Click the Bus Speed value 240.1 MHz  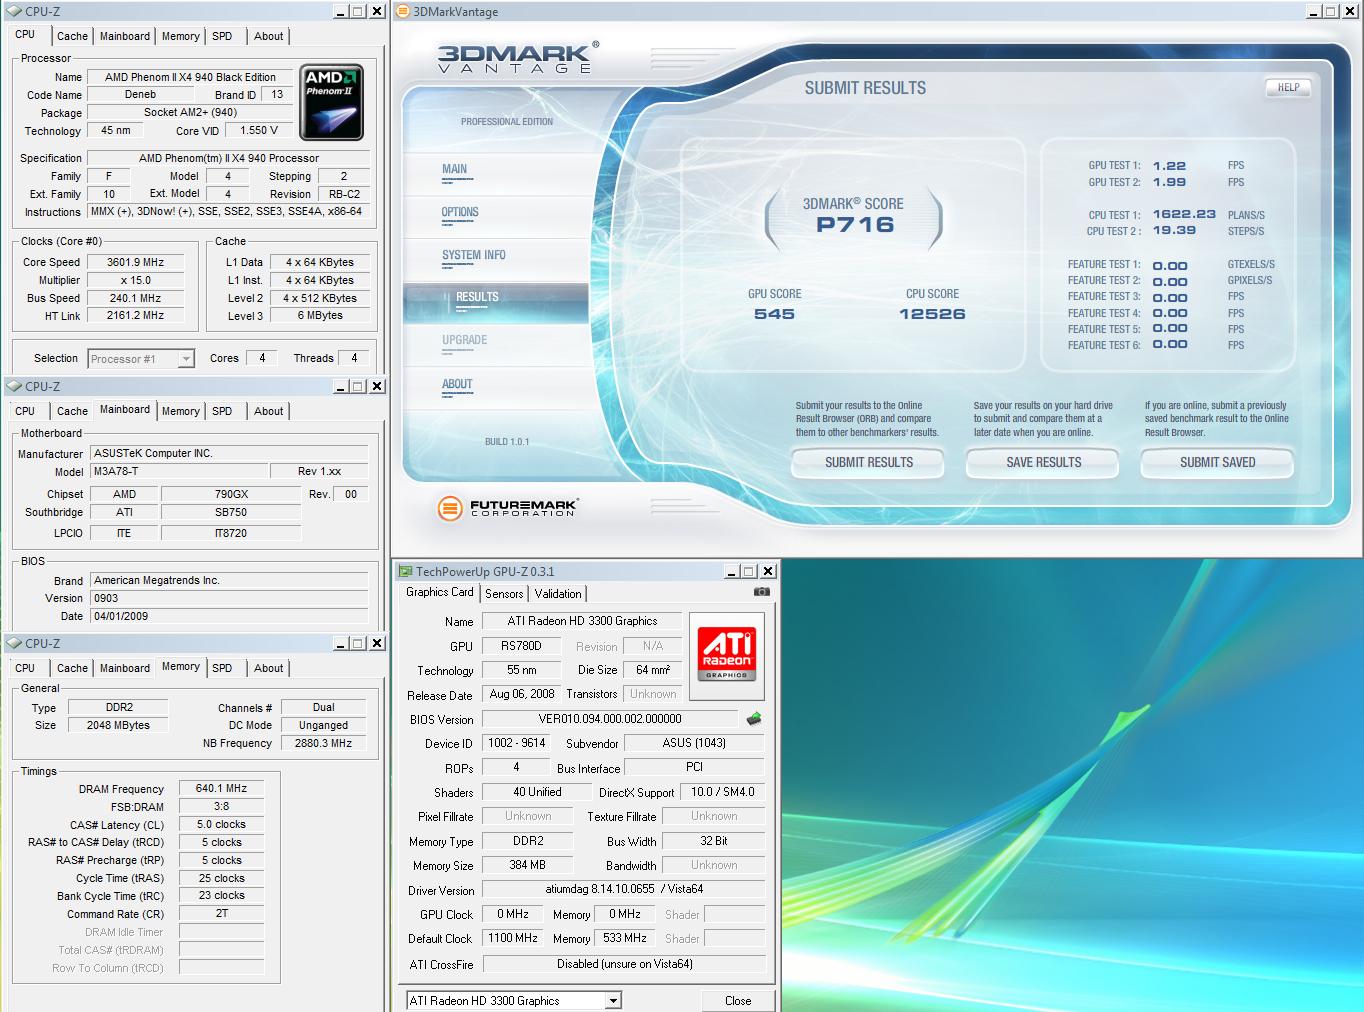coord(136,298)
